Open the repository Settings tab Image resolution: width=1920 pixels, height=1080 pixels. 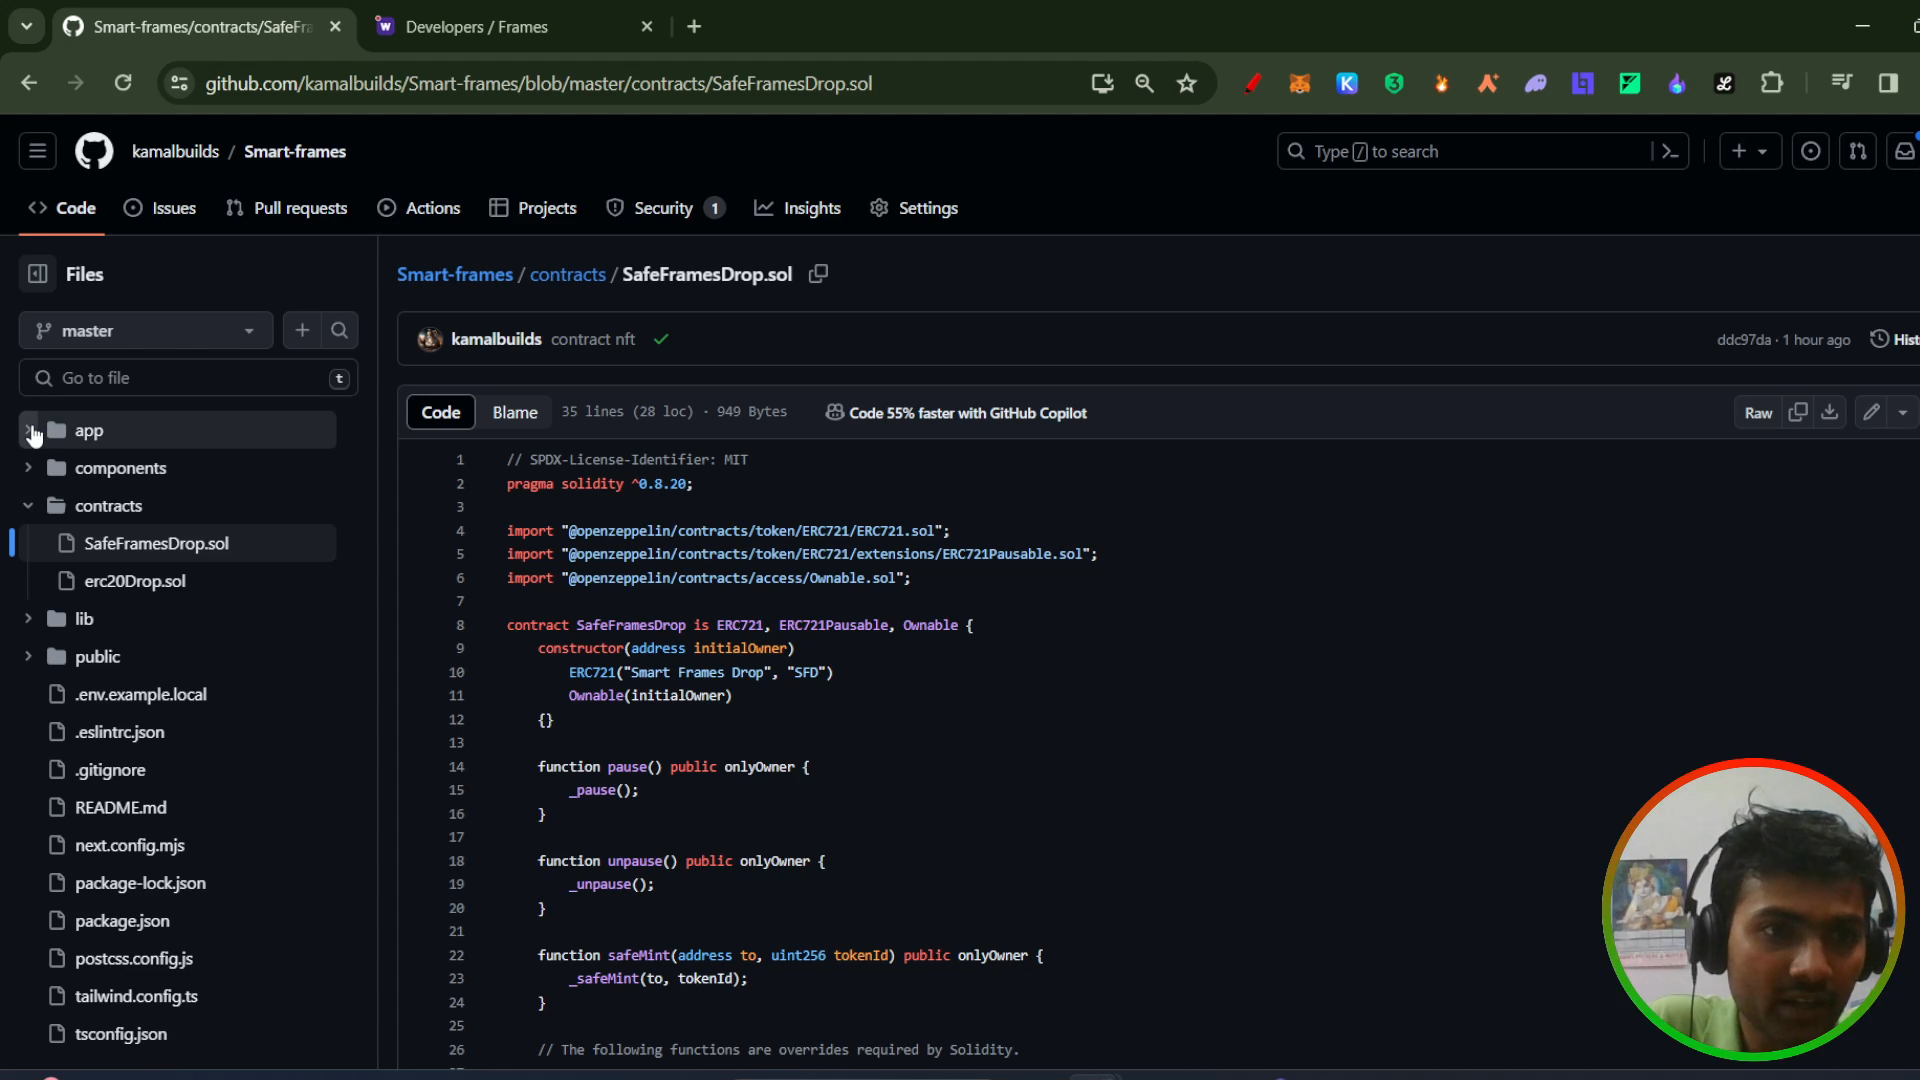pos(914,208)
